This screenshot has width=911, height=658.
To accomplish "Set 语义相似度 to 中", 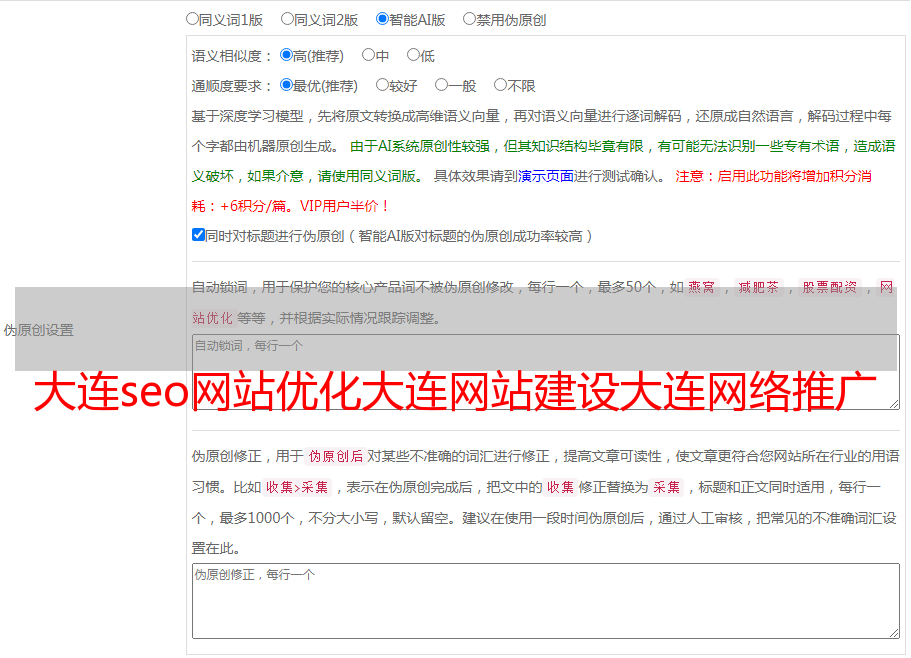I will [x=368, y=55].
